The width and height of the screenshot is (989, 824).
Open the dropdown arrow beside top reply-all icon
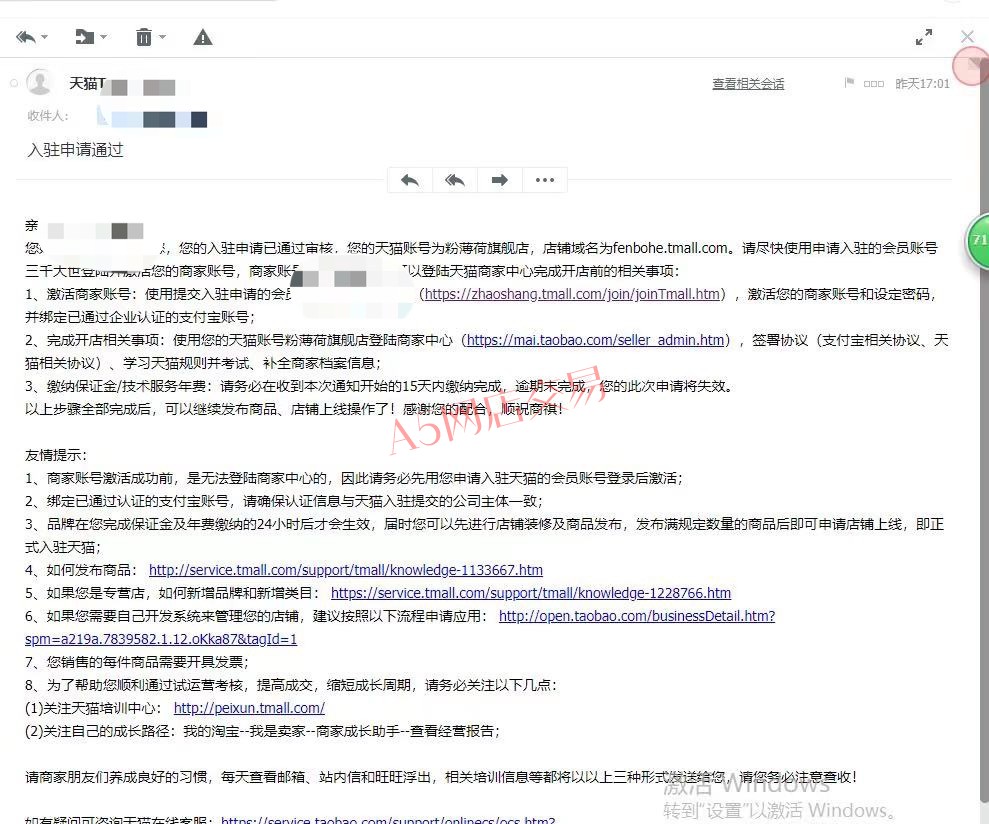[45, 37]
